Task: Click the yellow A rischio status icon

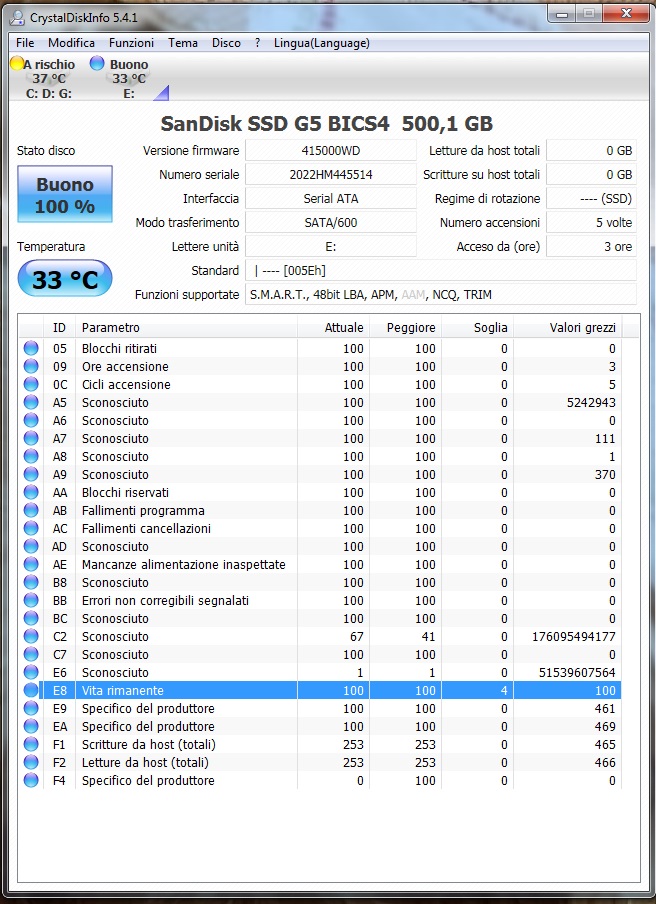Action: 17,63
